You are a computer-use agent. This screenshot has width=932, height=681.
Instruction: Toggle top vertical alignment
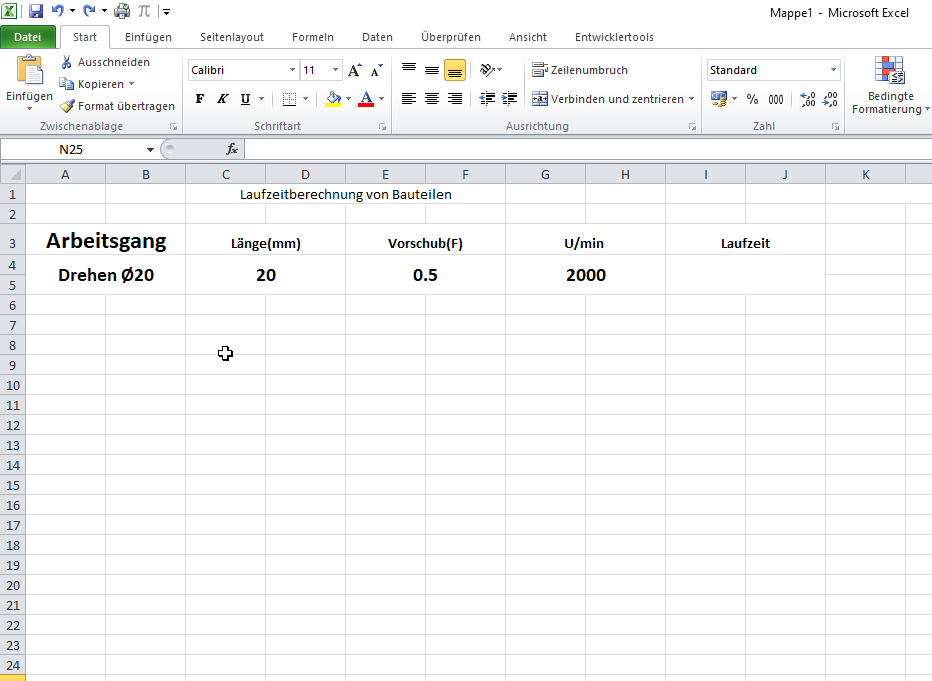[x=409, y=70]
